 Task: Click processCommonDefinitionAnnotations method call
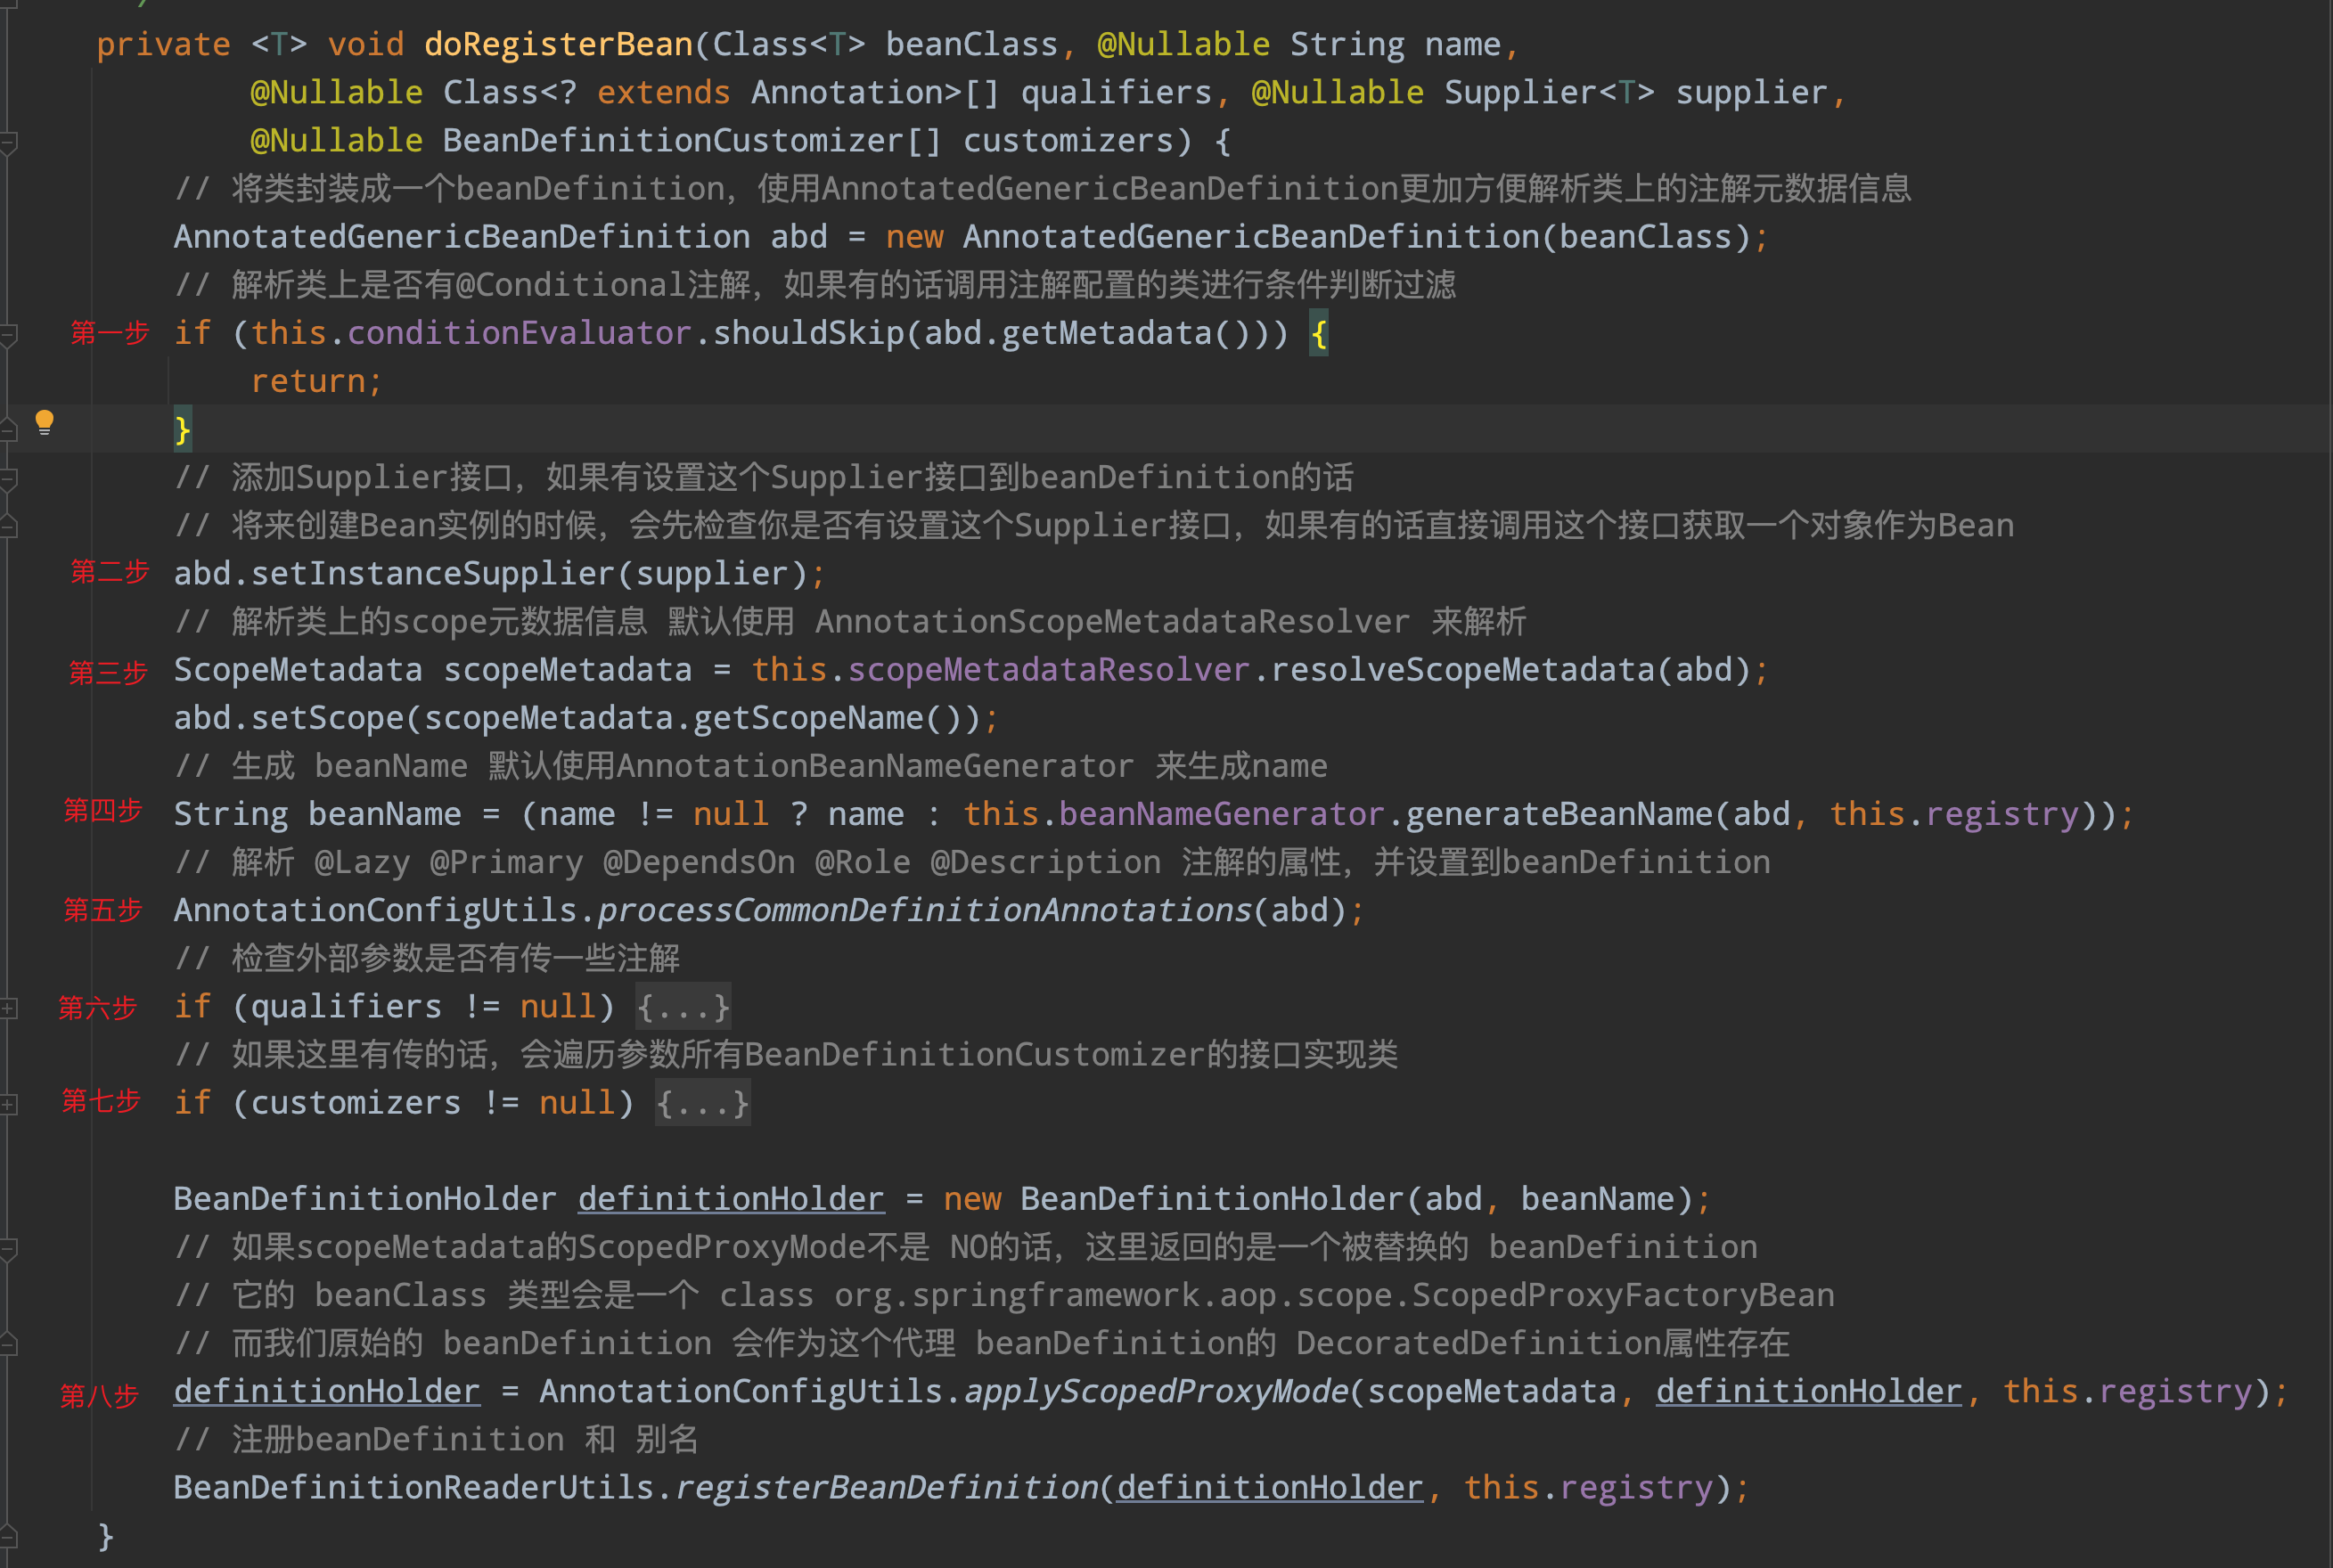(x=924, y=910)
